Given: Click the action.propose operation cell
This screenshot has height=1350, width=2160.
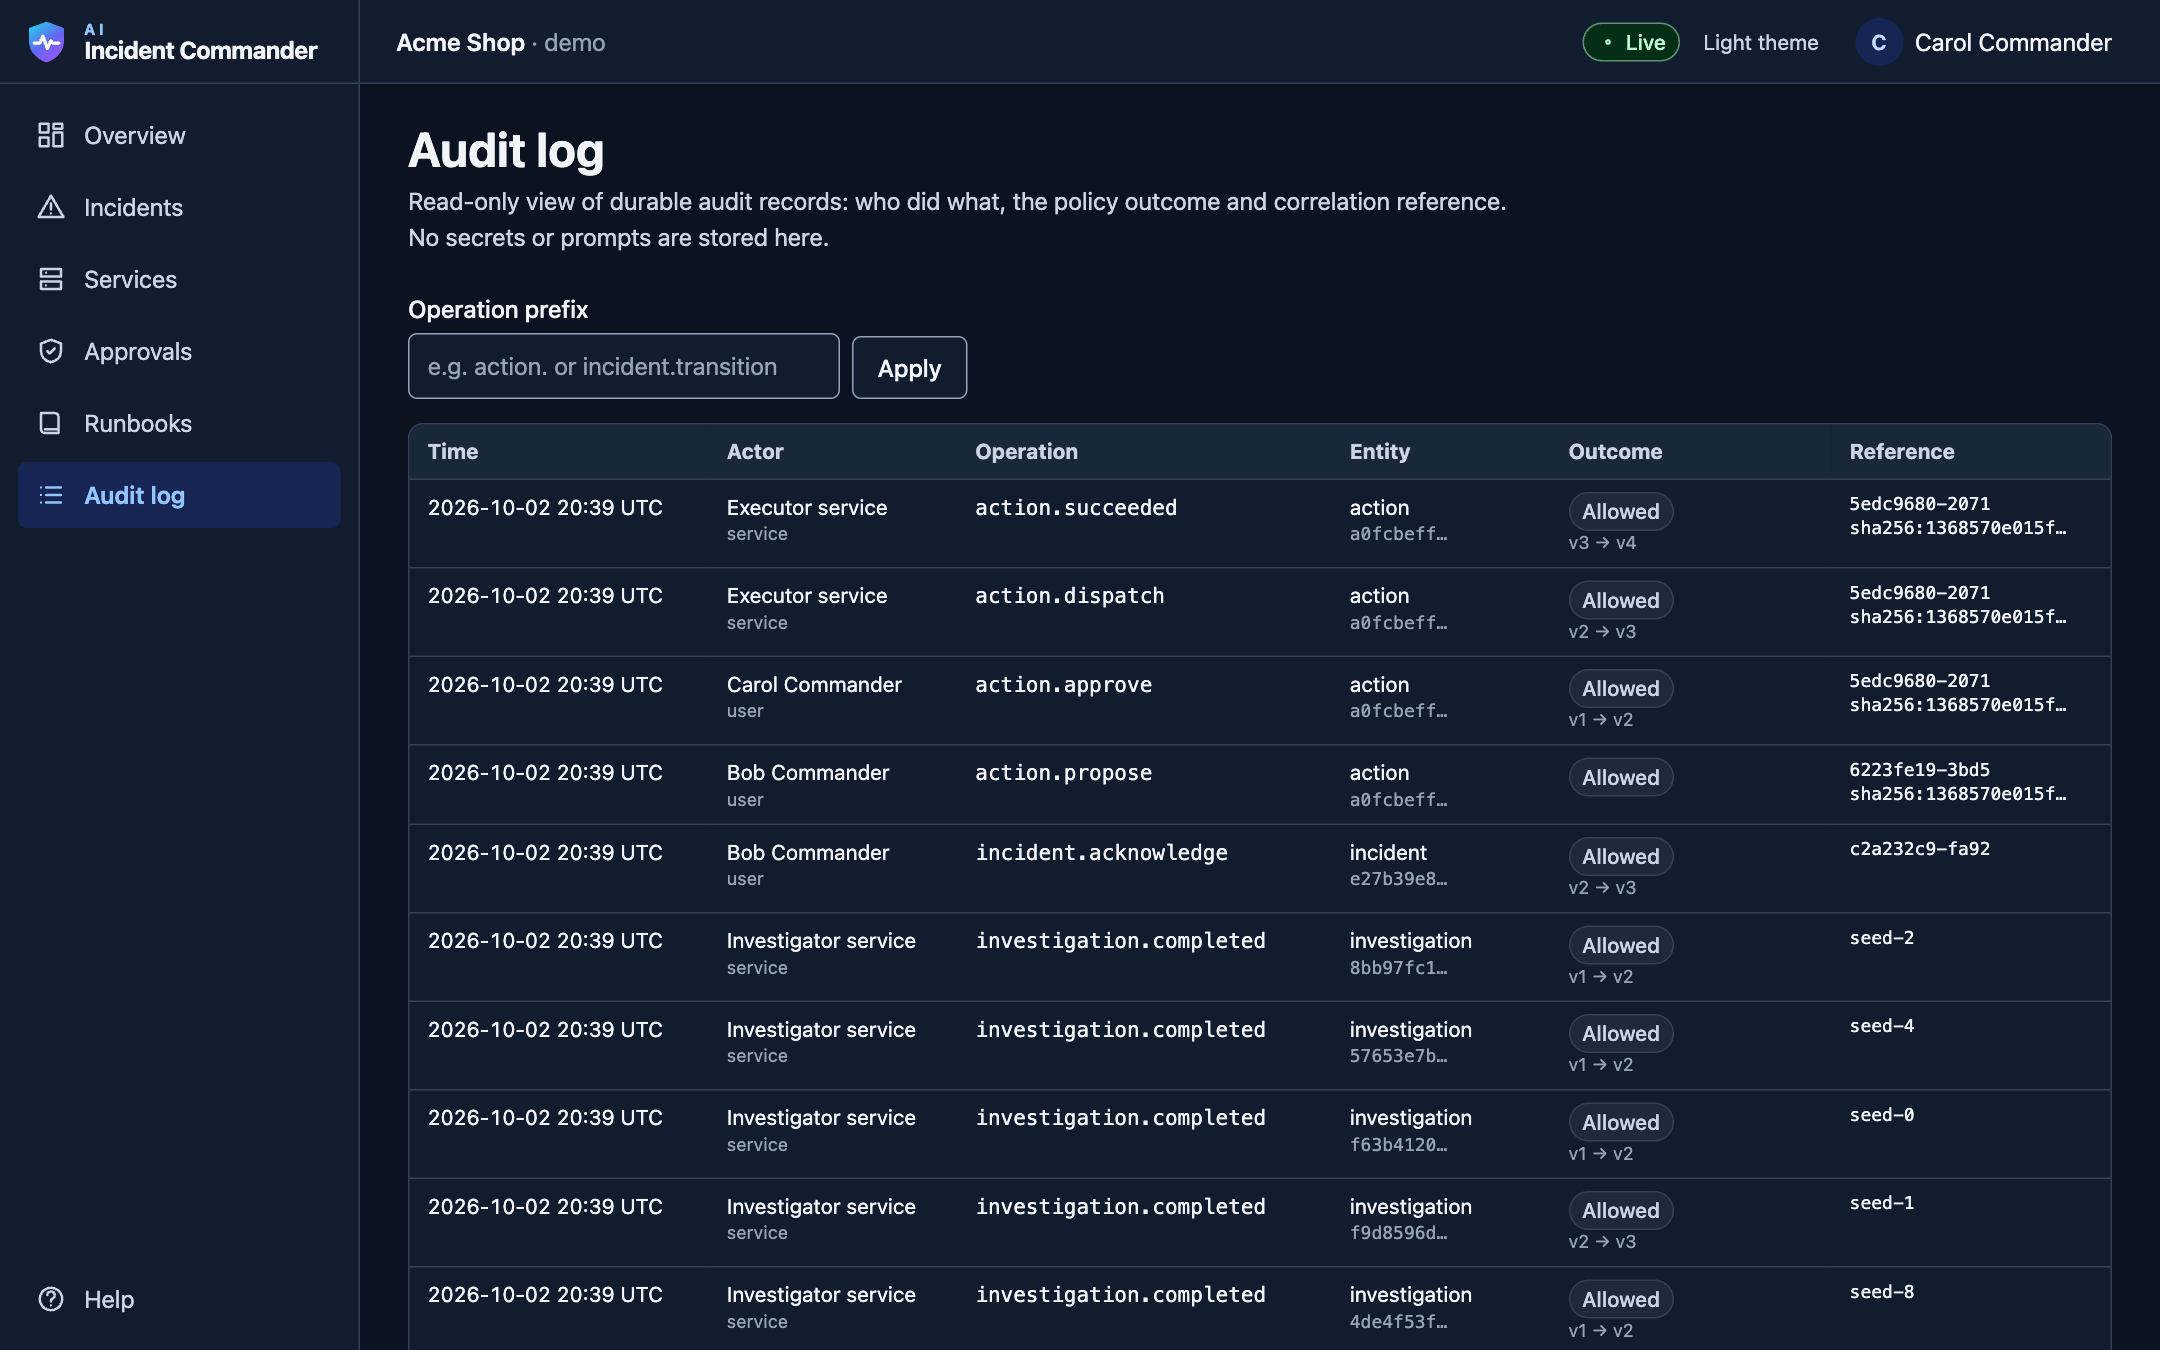Looking at the screenshot, I should 1063,772.
